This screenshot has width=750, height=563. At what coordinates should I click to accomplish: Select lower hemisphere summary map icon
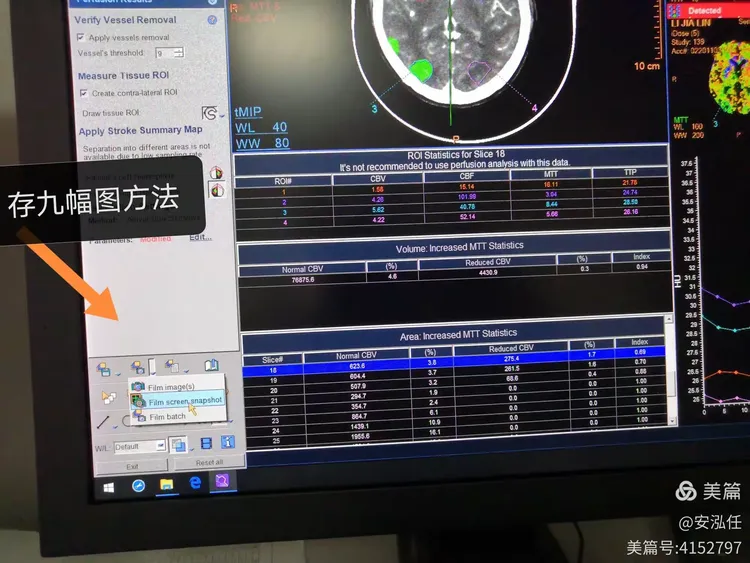217,190
